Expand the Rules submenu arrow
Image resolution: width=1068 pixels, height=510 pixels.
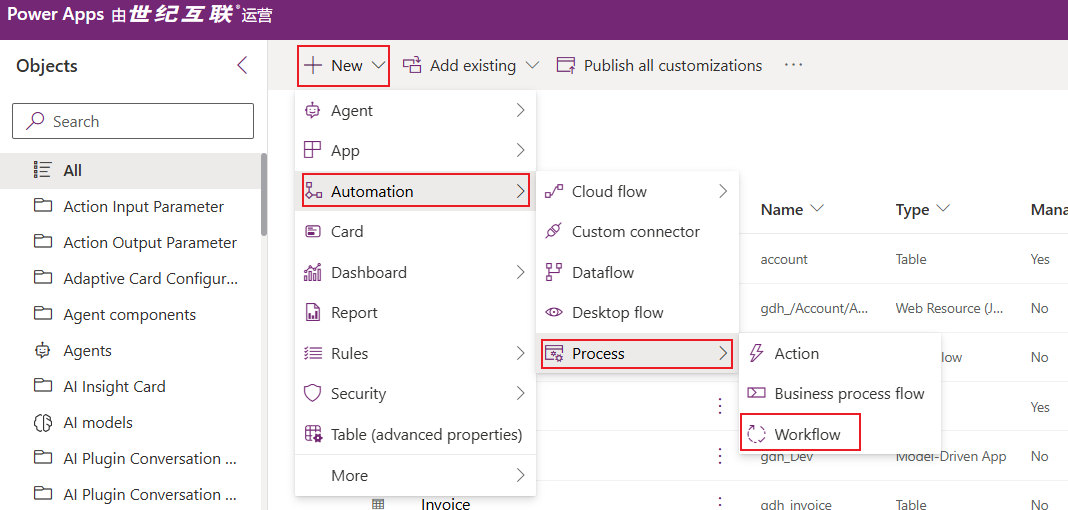(x=520, y=353)
